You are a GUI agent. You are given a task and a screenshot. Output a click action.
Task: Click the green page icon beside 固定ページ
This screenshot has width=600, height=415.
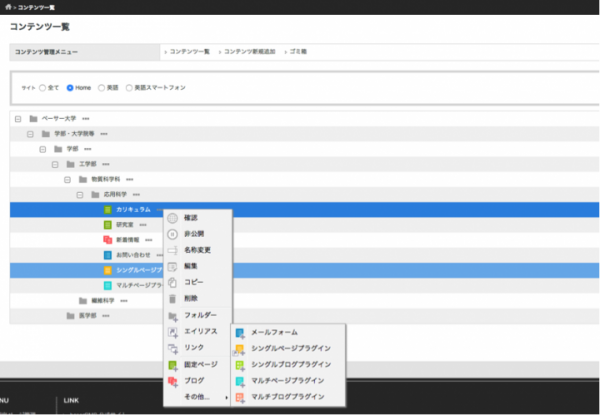coord(173,365)
